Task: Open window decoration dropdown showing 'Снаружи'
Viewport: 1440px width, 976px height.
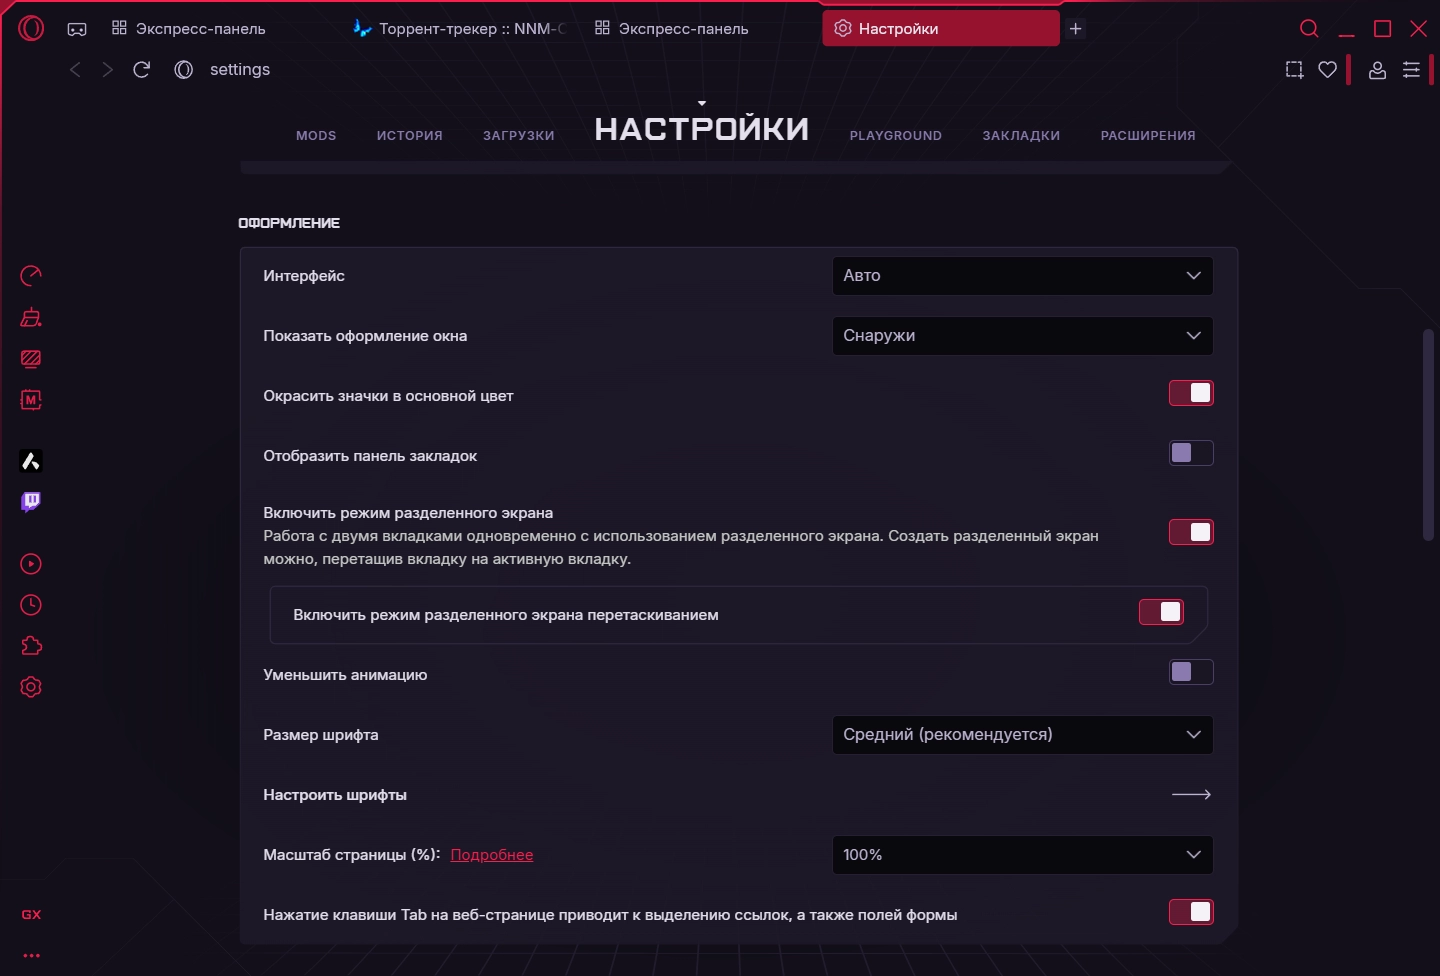Action: click(1022, 336)
